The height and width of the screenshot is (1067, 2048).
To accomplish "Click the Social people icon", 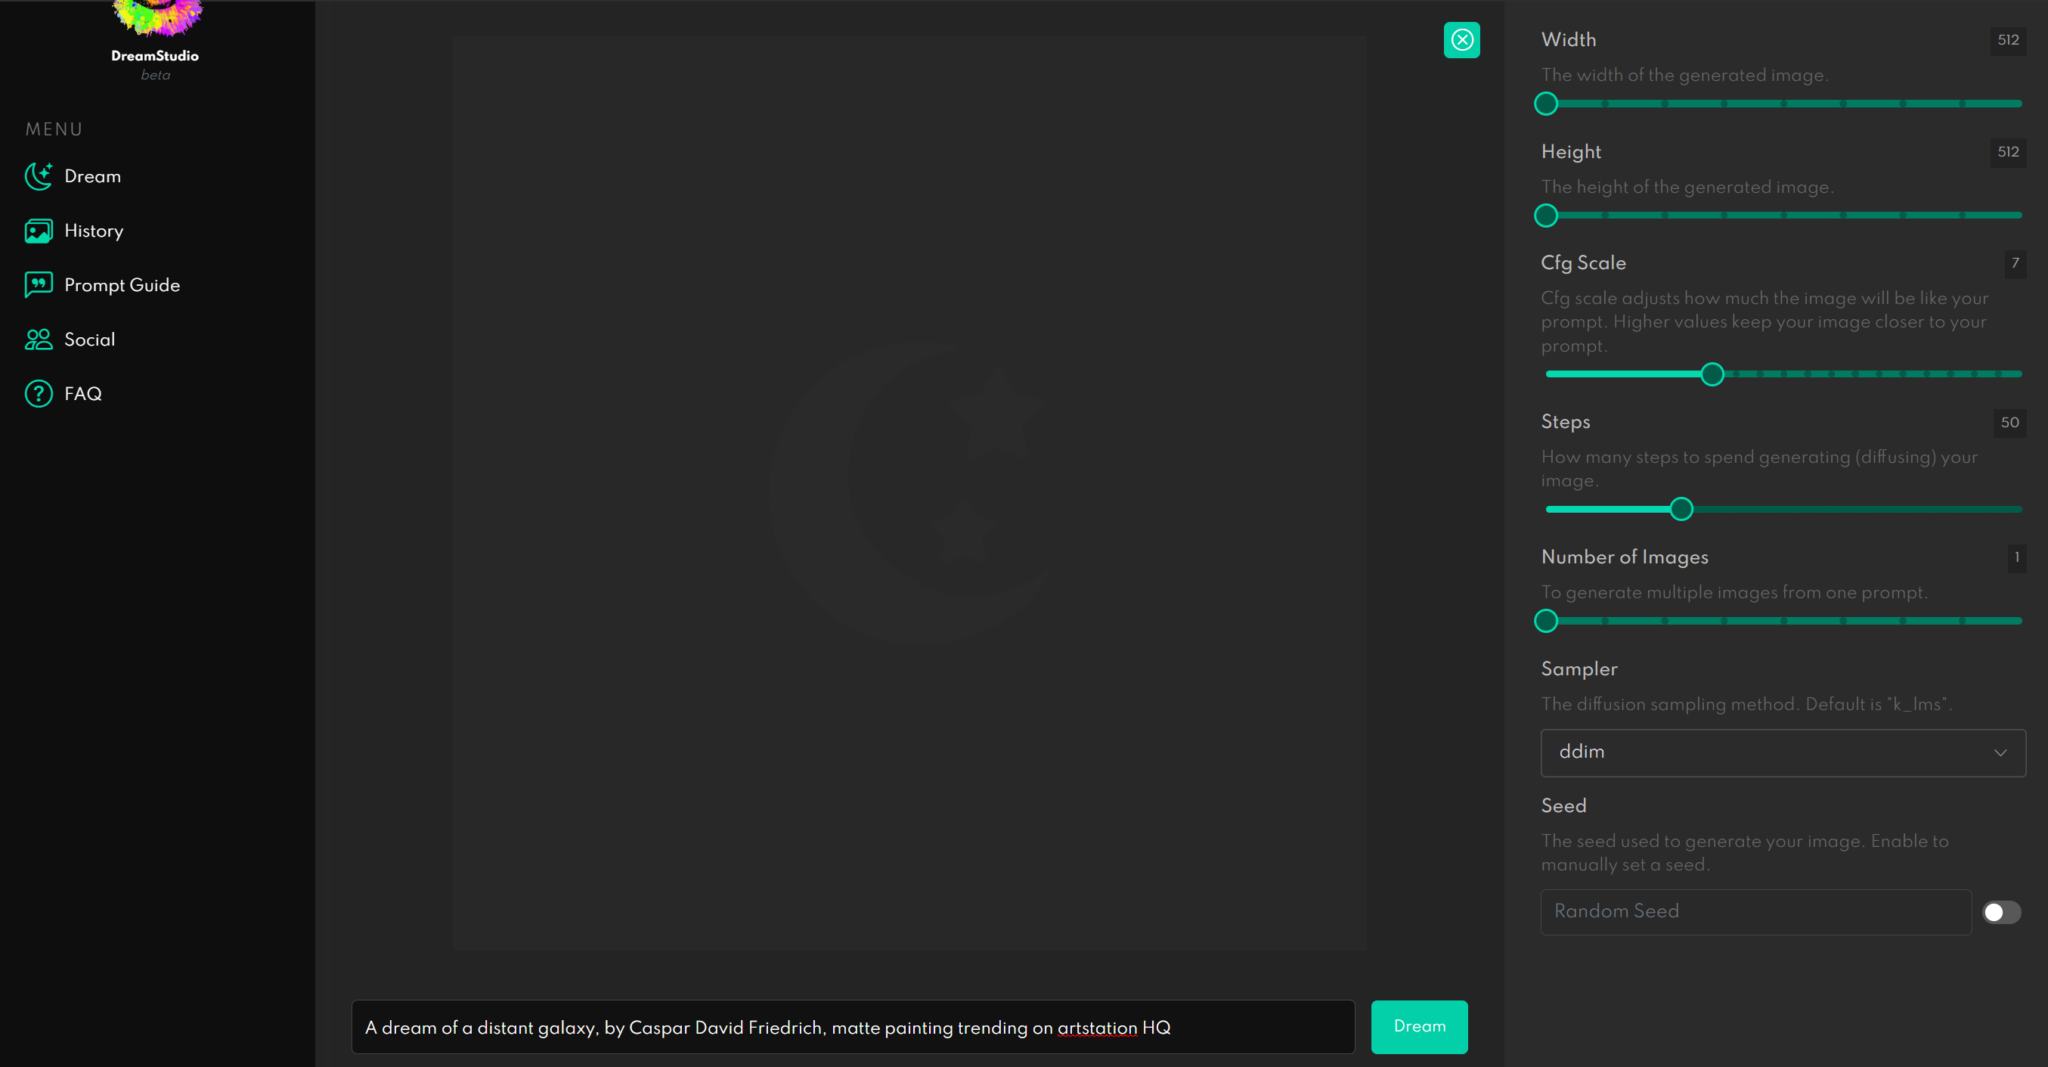I will pos(38,340).
